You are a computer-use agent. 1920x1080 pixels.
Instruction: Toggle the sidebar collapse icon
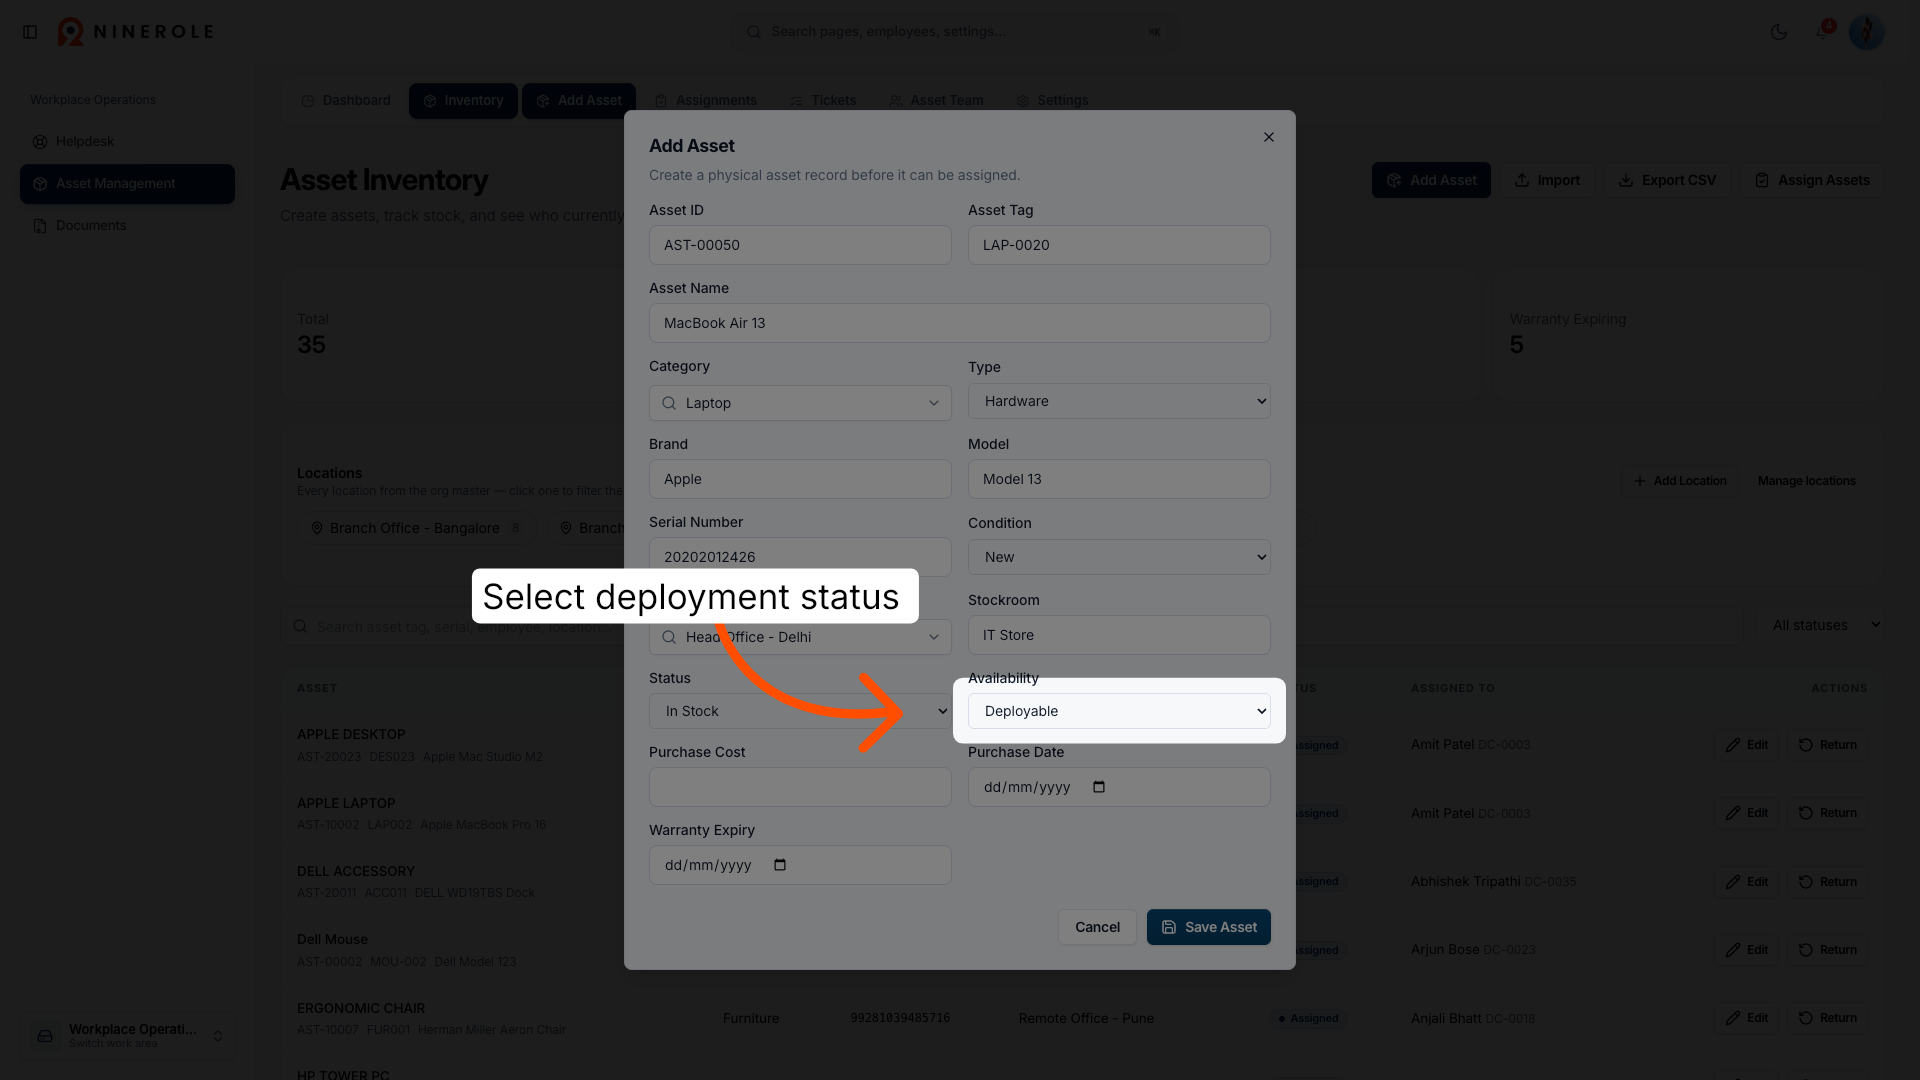[30, 32]
